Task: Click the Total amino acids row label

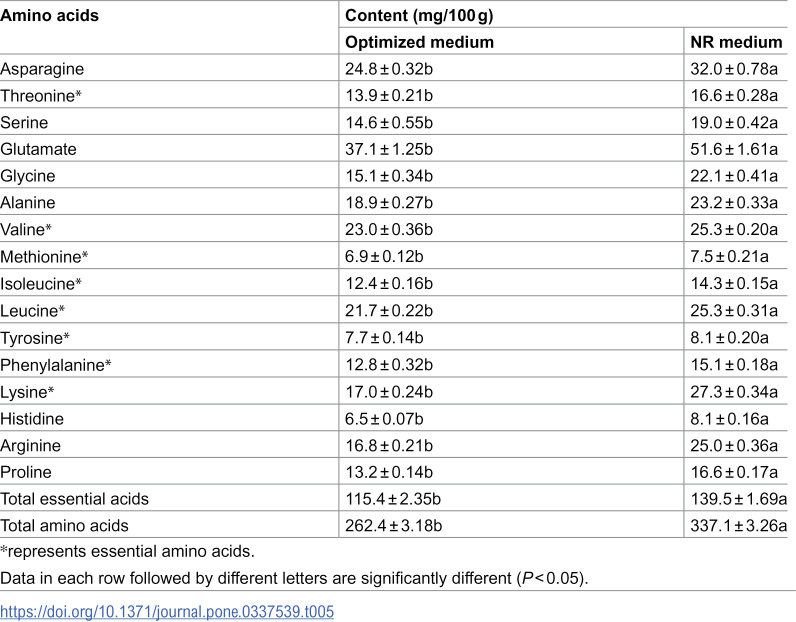Action: (x=64, y=526)
